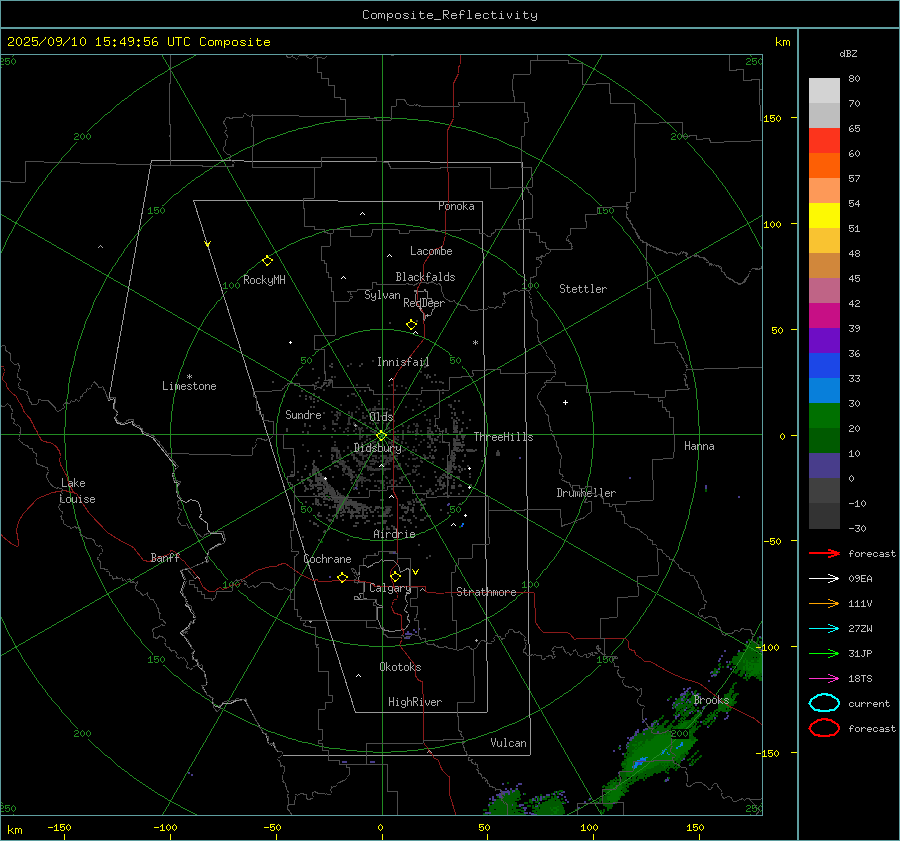Click the Strathmore label

(x=486, y=592)
